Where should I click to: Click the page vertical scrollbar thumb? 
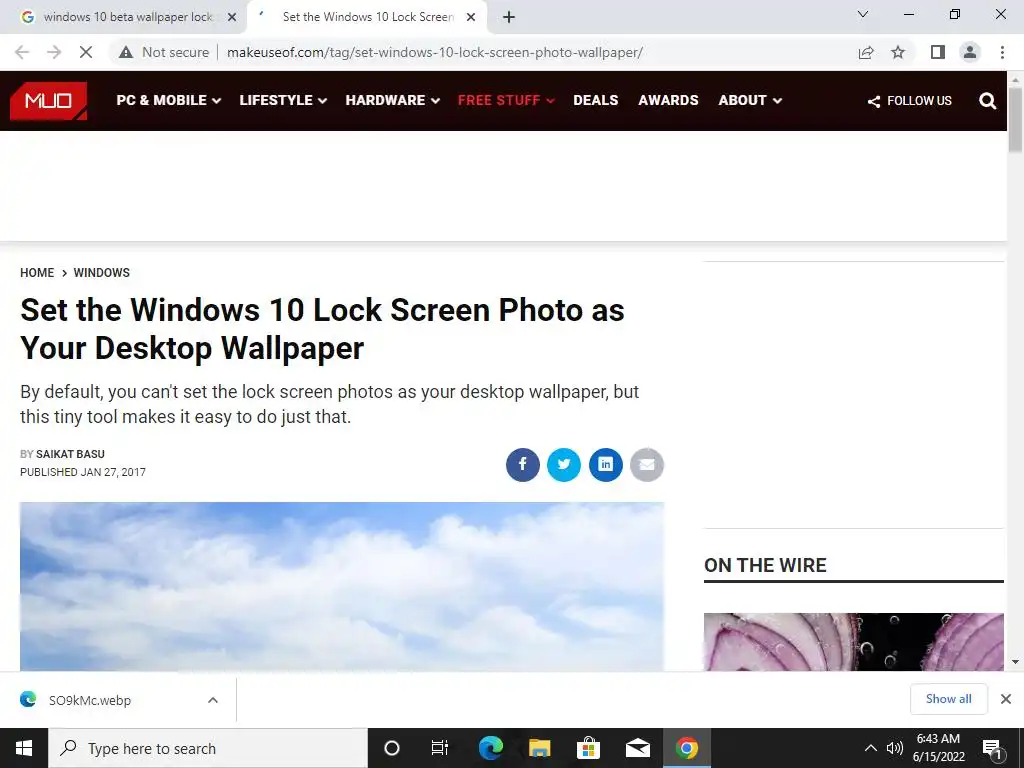coord(1015,120)
